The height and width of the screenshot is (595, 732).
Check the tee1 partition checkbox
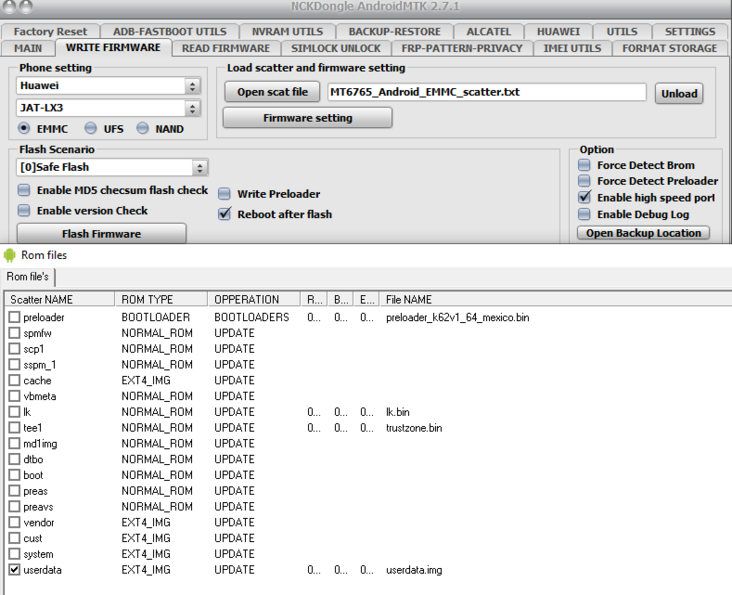click(x=14, y=427)
